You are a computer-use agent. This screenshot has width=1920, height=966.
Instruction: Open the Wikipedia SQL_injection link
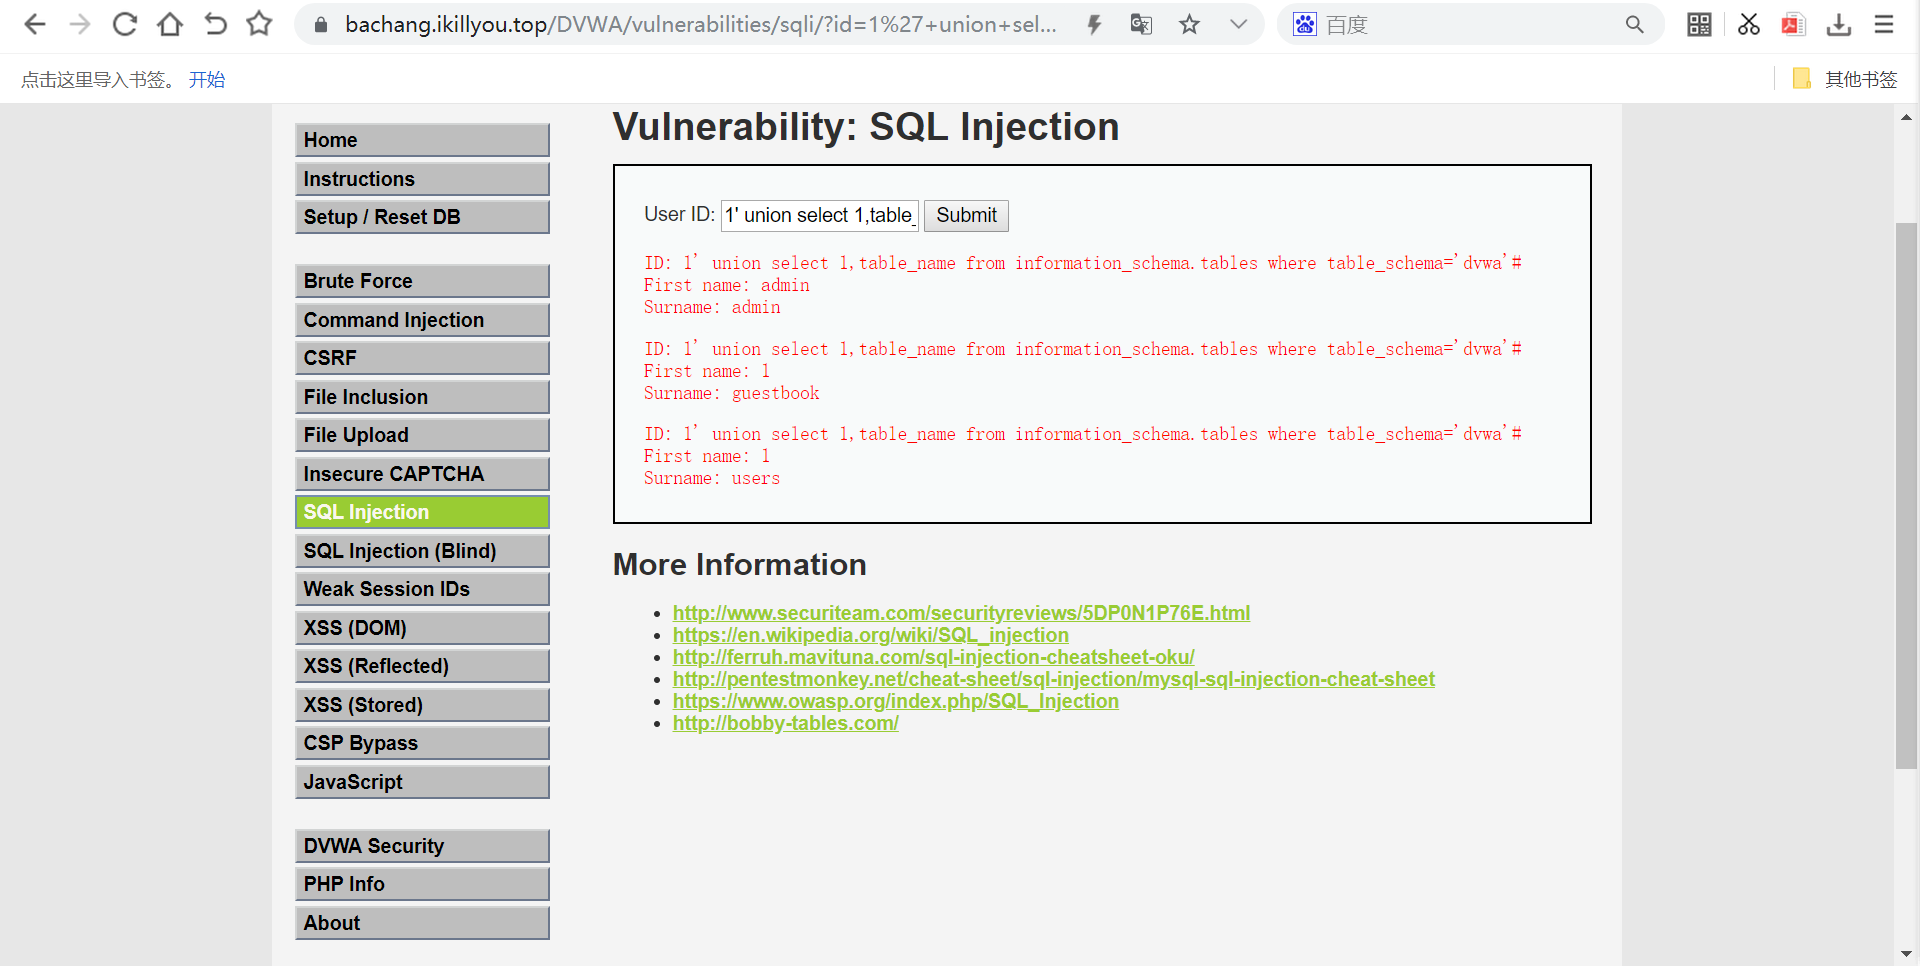[870, 635]
